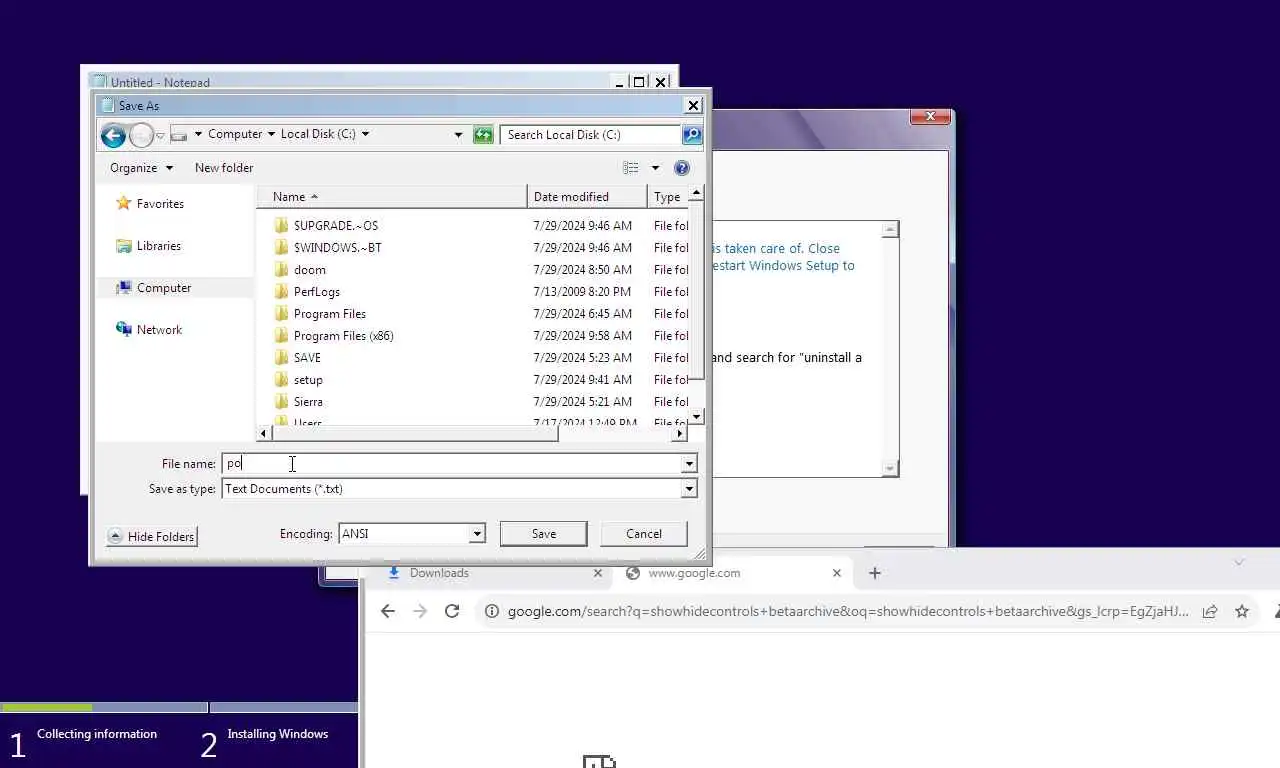Viewport: 1280px width, 768px height.
Task: Click the Type column header
Action: click(668, 197)
